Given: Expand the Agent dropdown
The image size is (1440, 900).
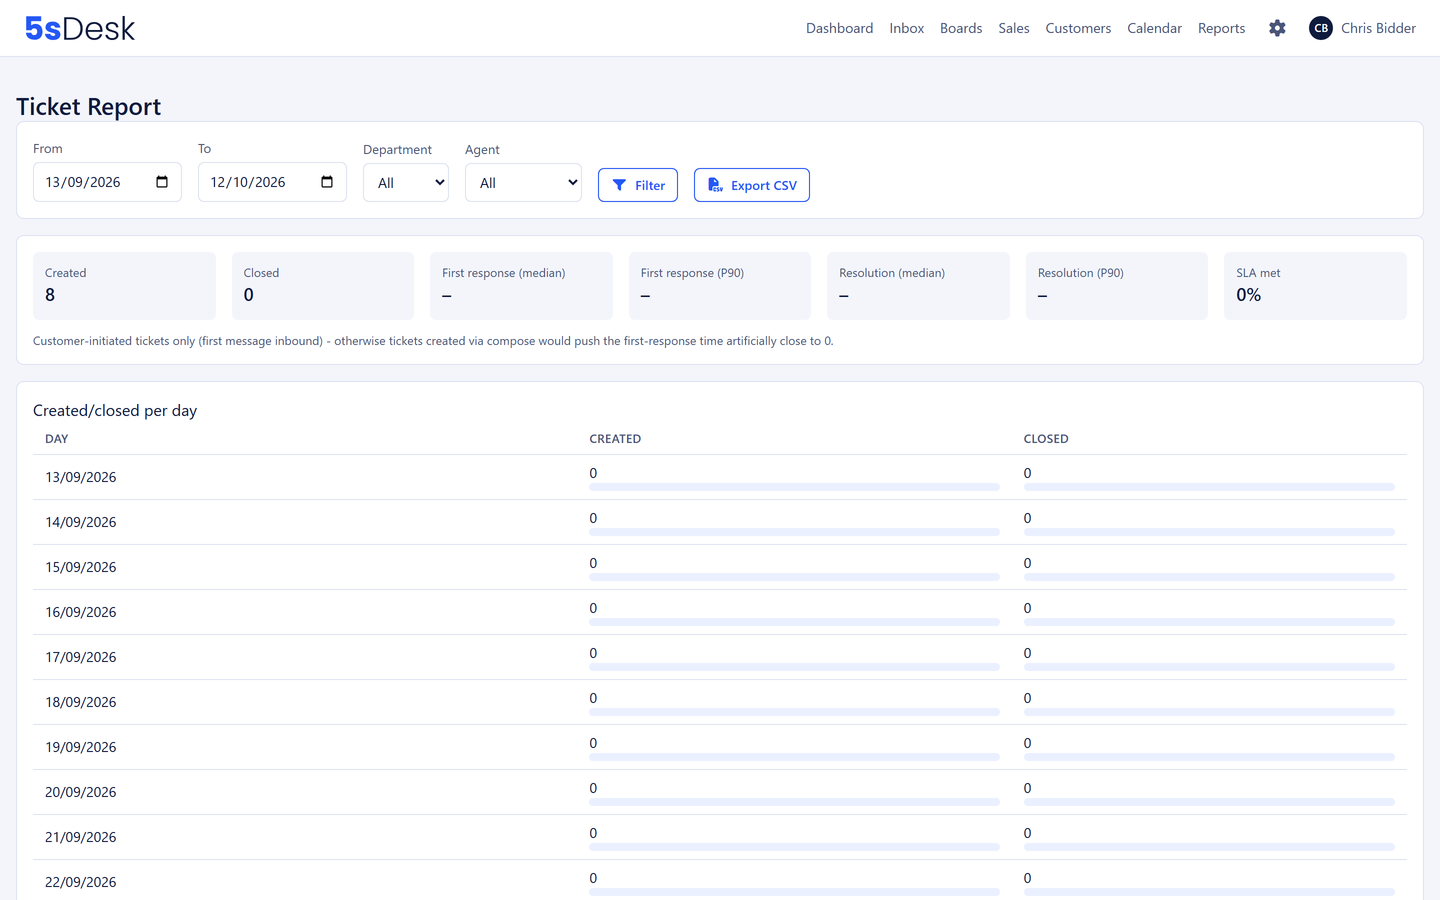Looking at the screenshot, I should [523, 183].
